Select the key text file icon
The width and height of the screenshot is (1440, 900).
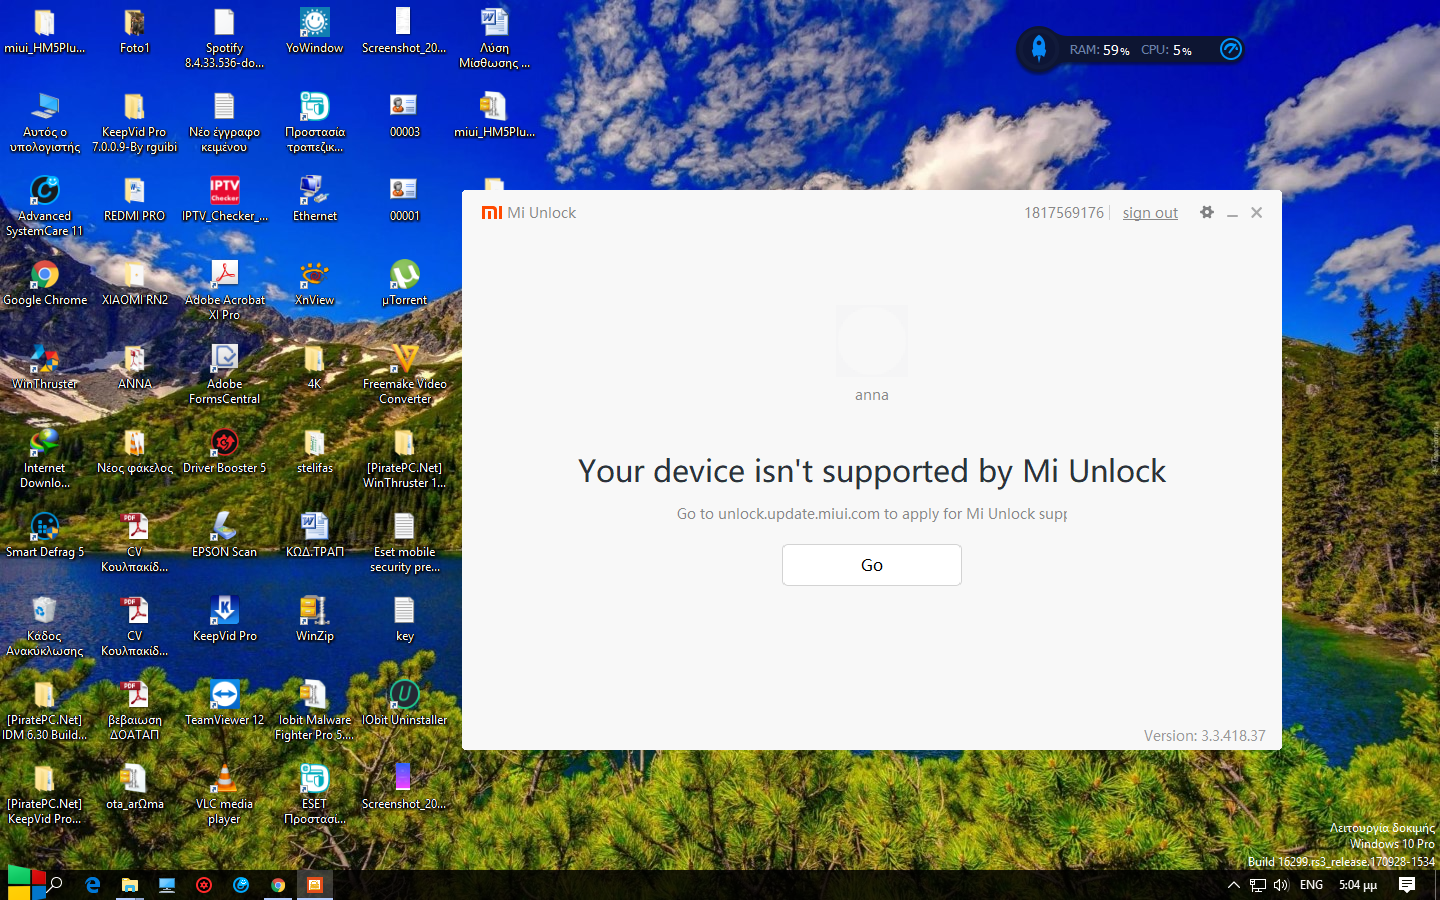(405, 619)
